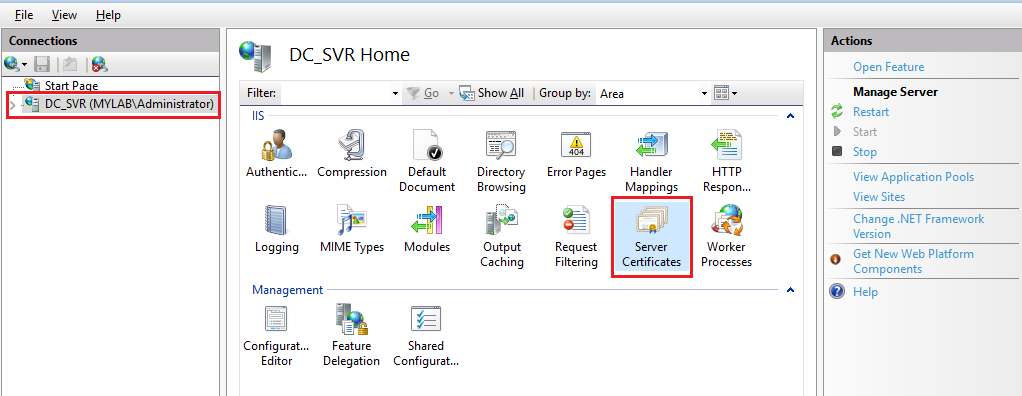Open the Authentication feature icon
1022x396 pixels.
[x=276, y=145]
